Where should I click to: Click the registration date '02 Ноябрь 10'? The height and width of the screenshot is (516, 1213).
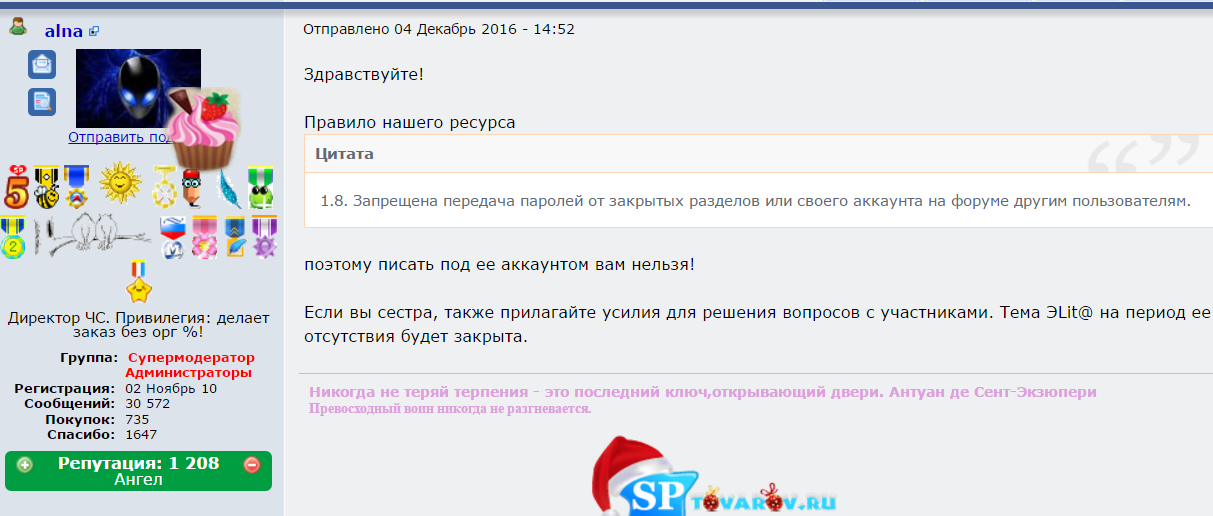click(170, 389)
